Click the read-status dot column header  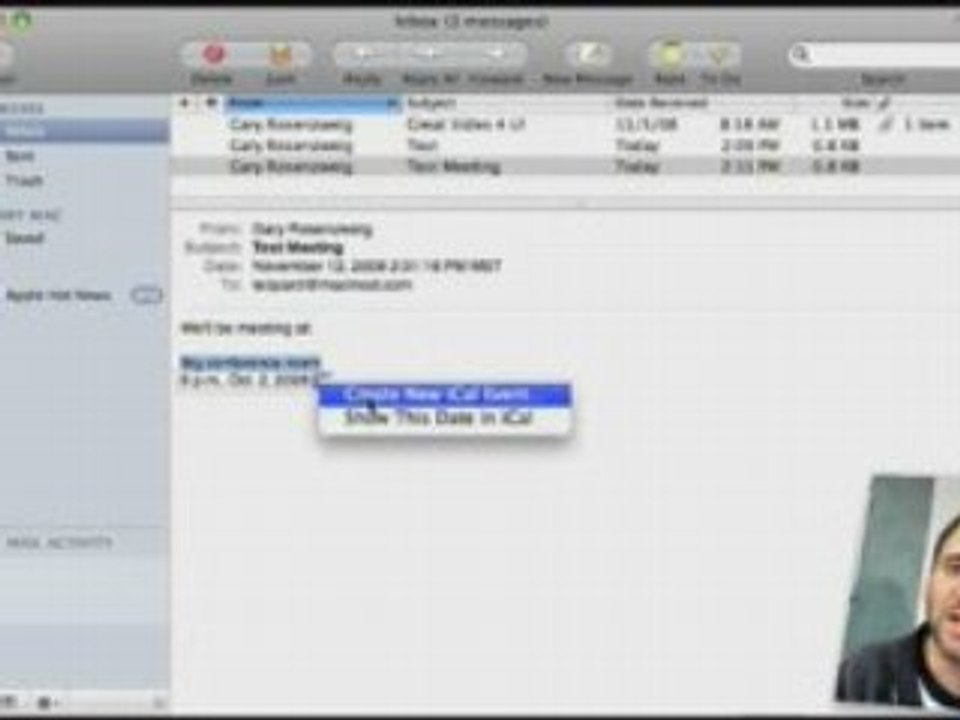tap(184, 103)
